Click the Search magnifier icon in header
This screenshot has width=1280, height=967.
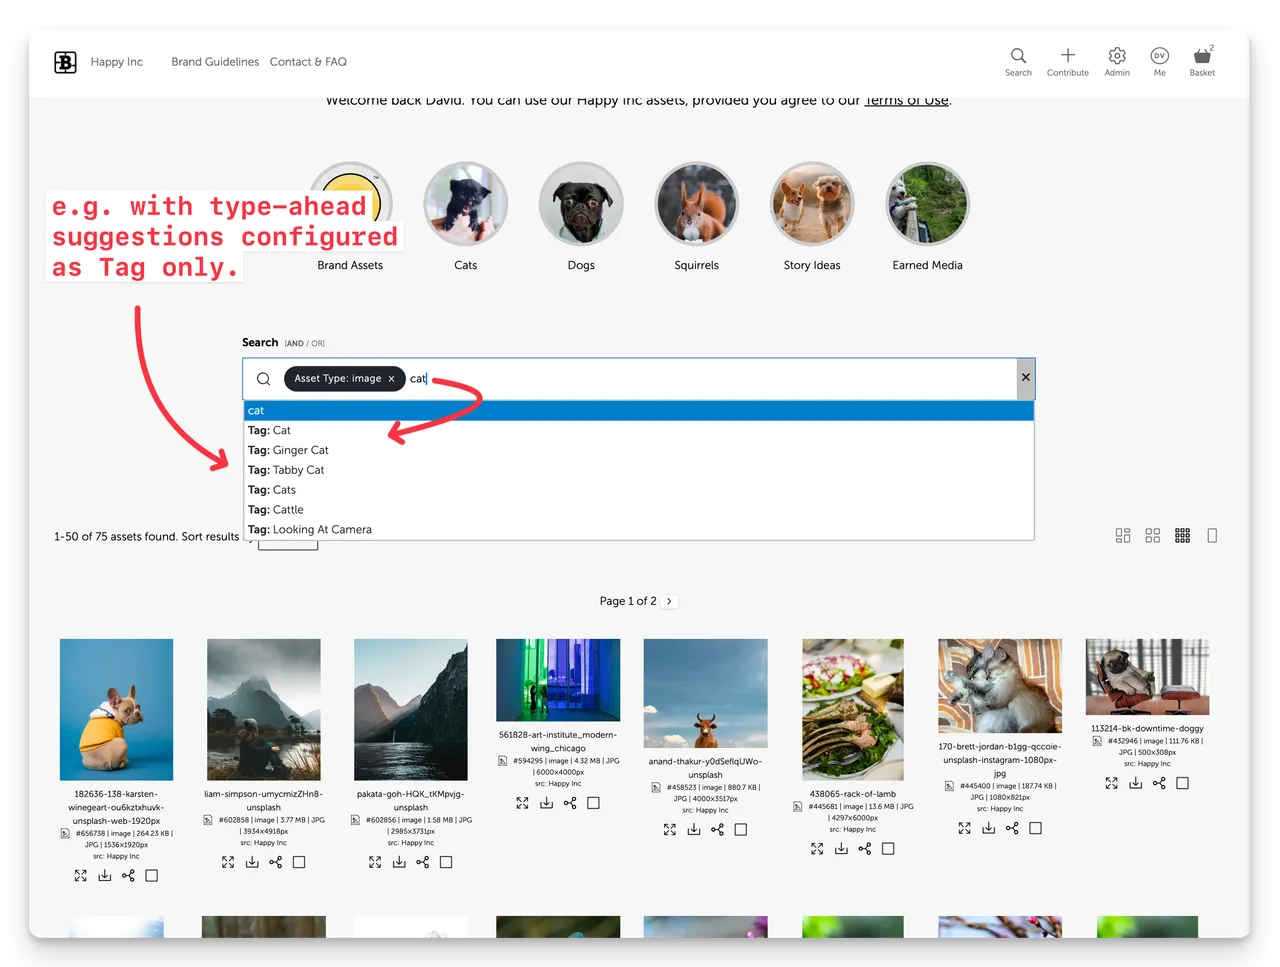(1018, 56)
